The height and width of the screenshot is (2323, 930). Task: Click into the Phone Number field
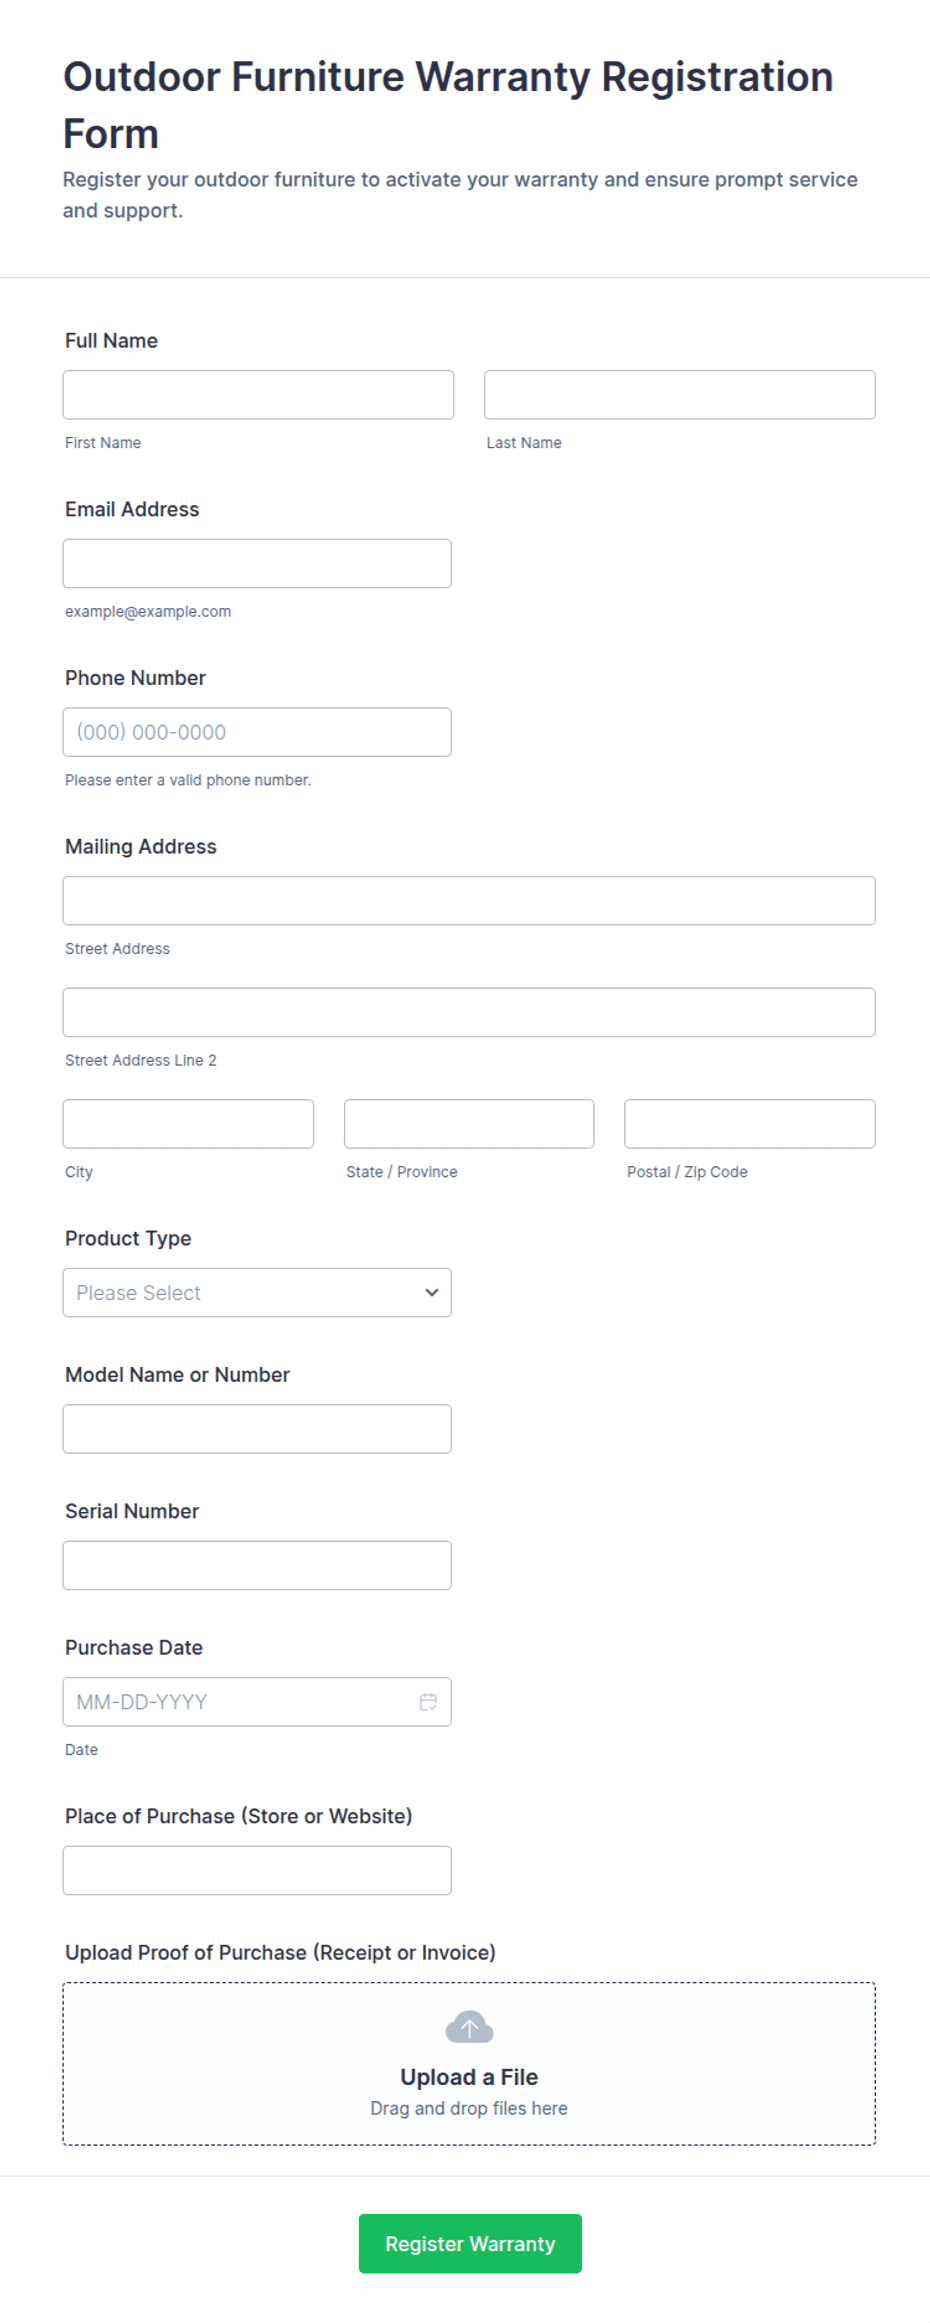point(257,732)
